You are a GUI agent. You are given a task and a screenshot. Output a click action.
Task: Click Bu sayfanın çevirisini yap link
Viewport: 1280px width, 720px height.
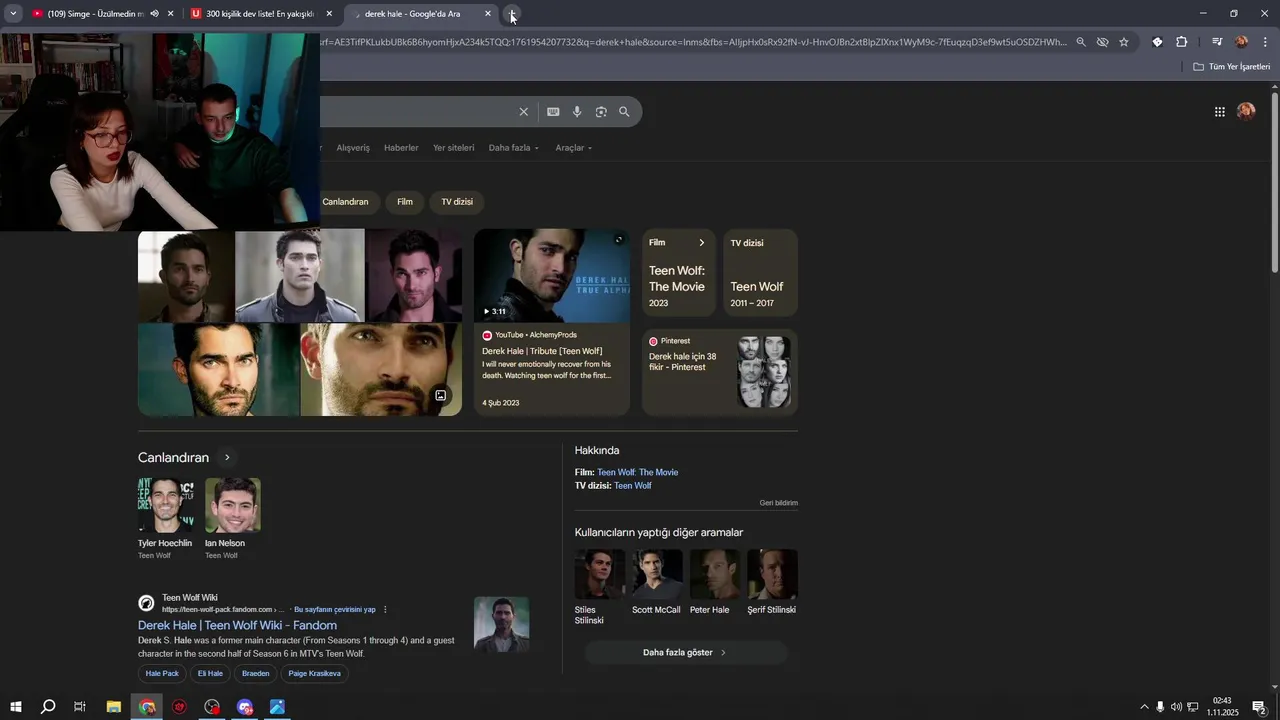(335, 610)
